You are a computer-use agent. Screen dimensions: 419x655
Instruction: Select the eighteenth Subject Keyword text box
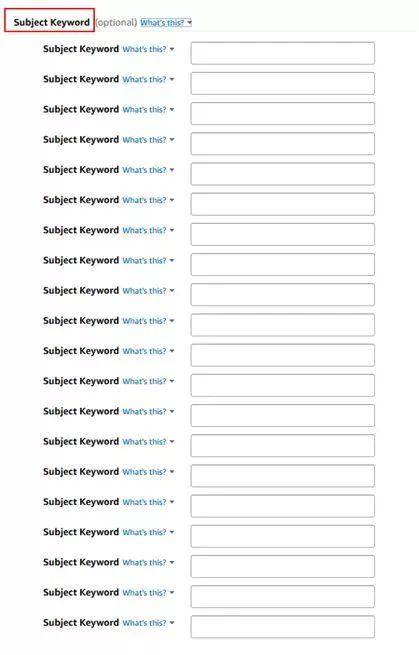tap(282, 566)
